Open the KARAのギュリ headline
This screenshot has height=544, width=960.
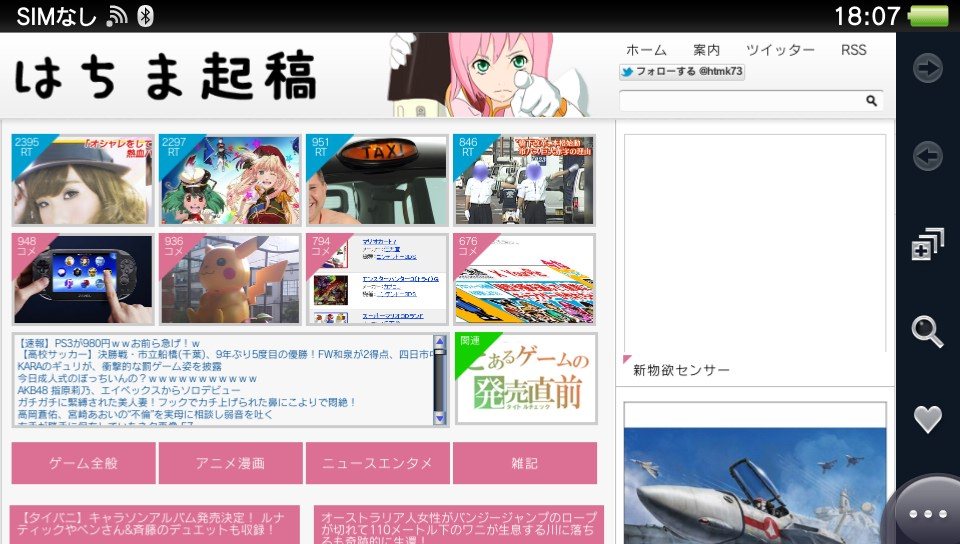point(119,367)
